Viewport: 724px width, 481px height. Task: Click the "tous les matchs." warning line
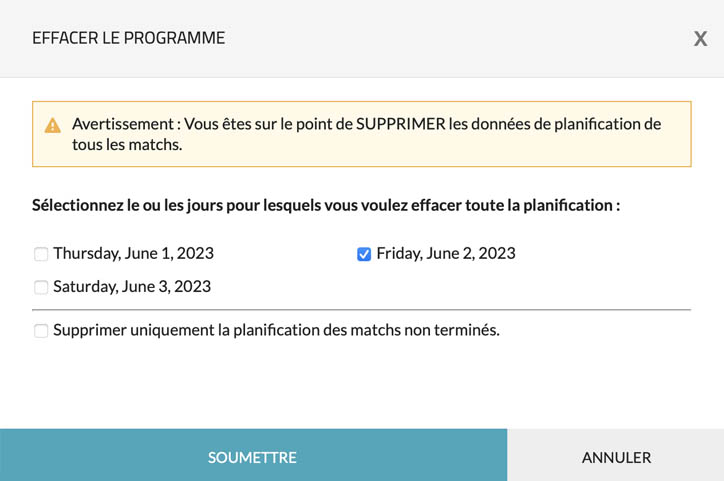pos(127,145)
